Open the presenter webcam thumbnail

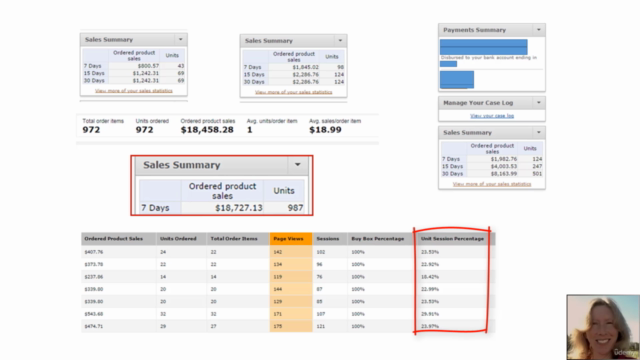pos(603,327)
